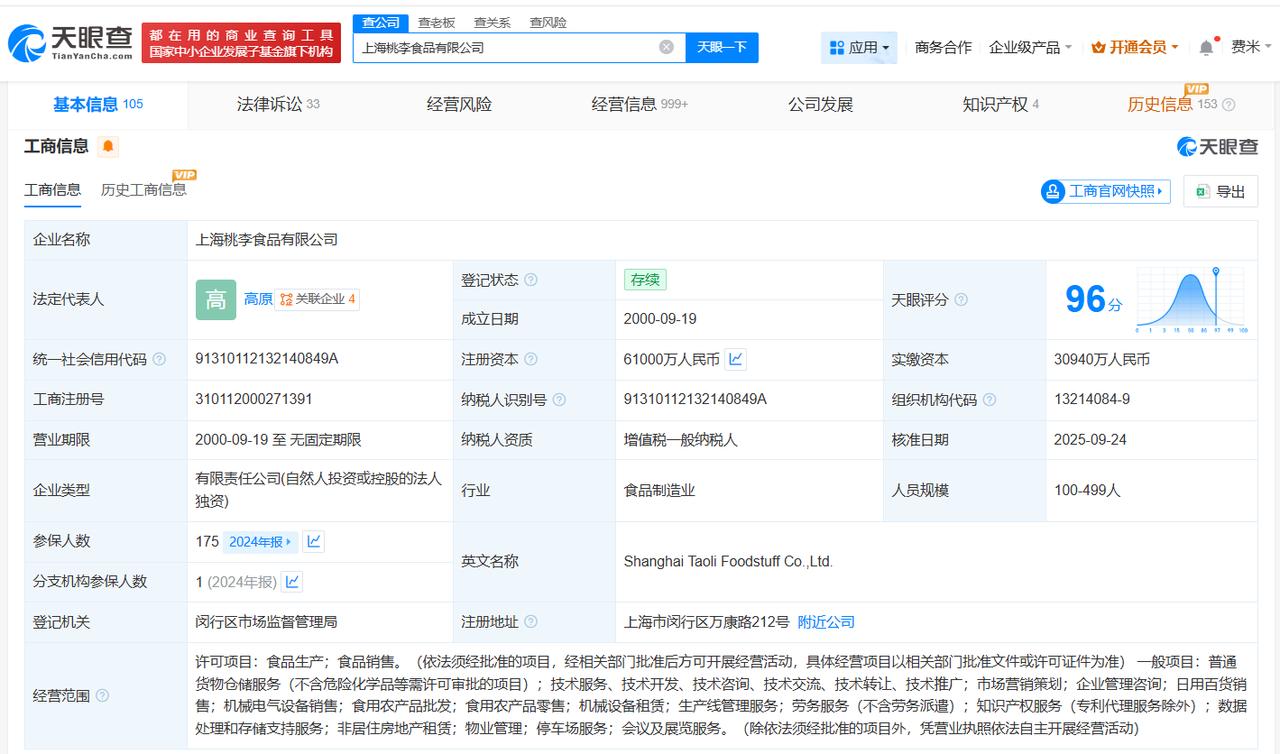Viewport: 1280px width, 754px height.
Task: Expand the 2024年报 selector
Action: point(260,541)
